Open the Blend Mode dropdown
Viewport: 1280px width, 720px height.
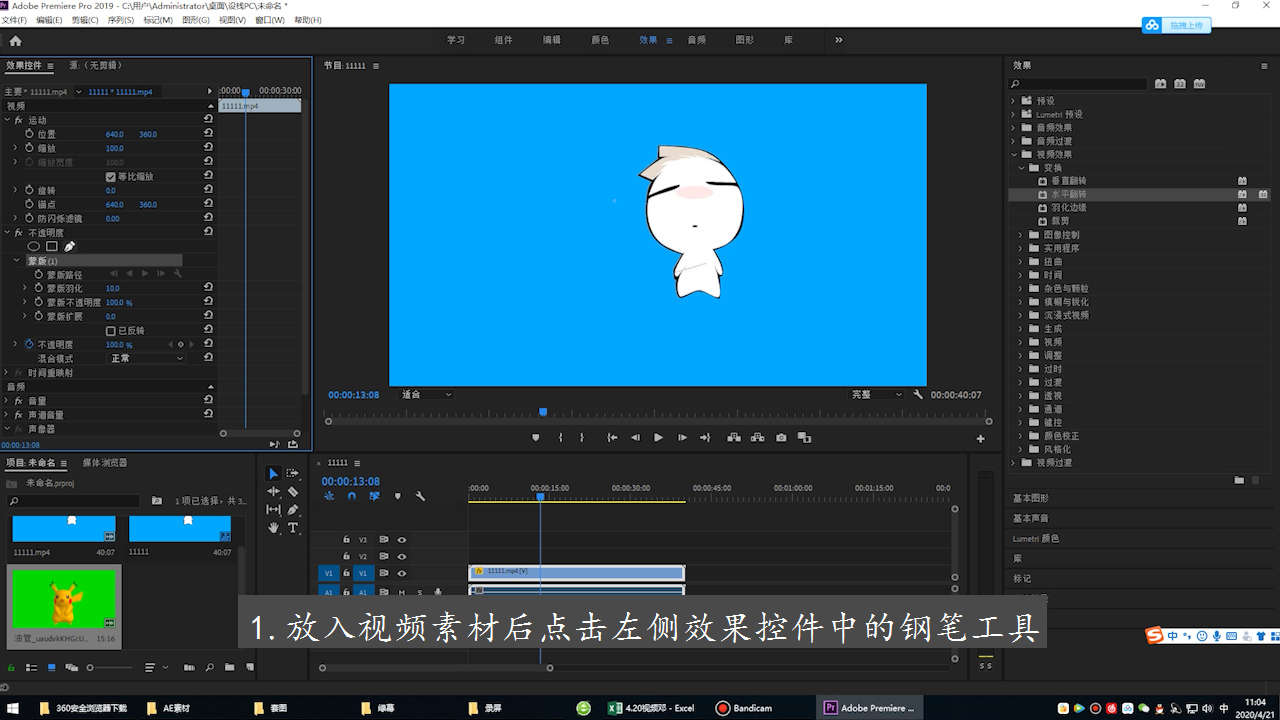147,358
